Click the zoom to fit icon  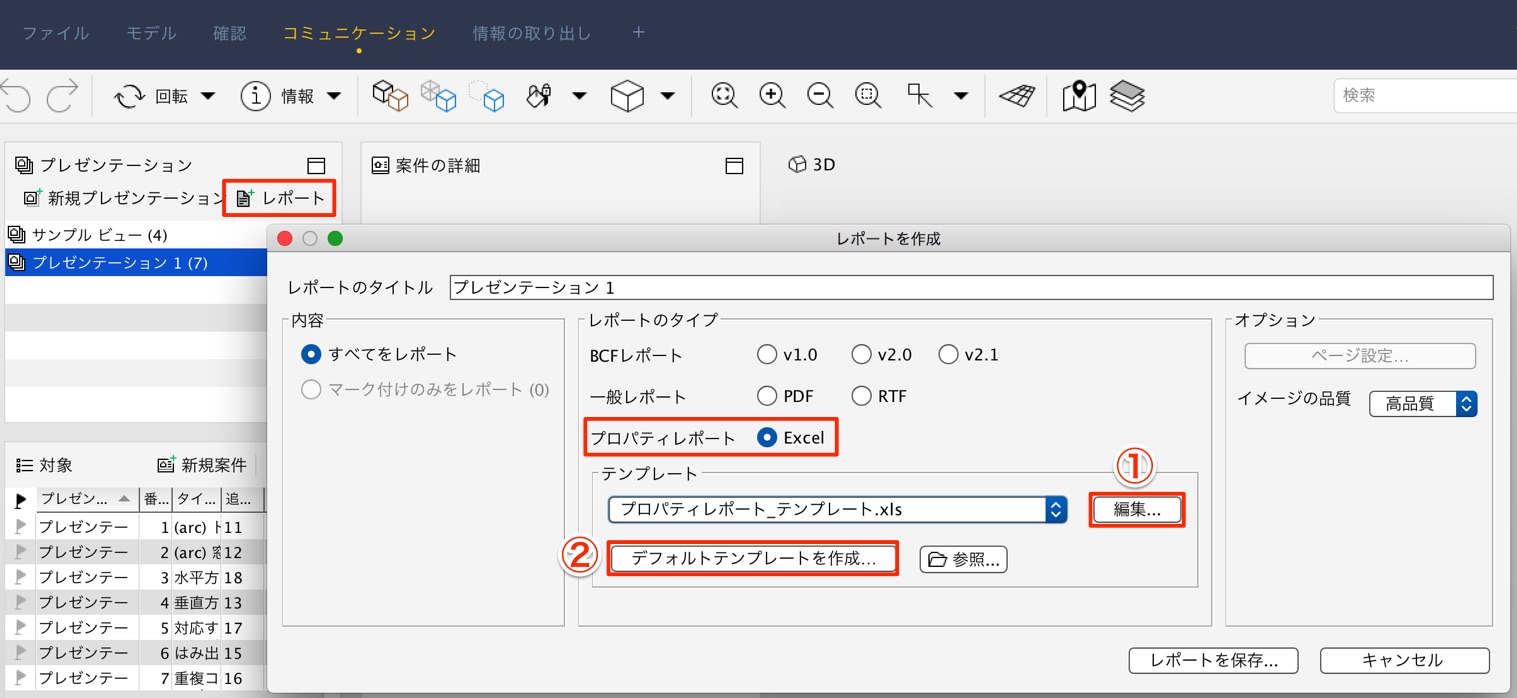724,96
